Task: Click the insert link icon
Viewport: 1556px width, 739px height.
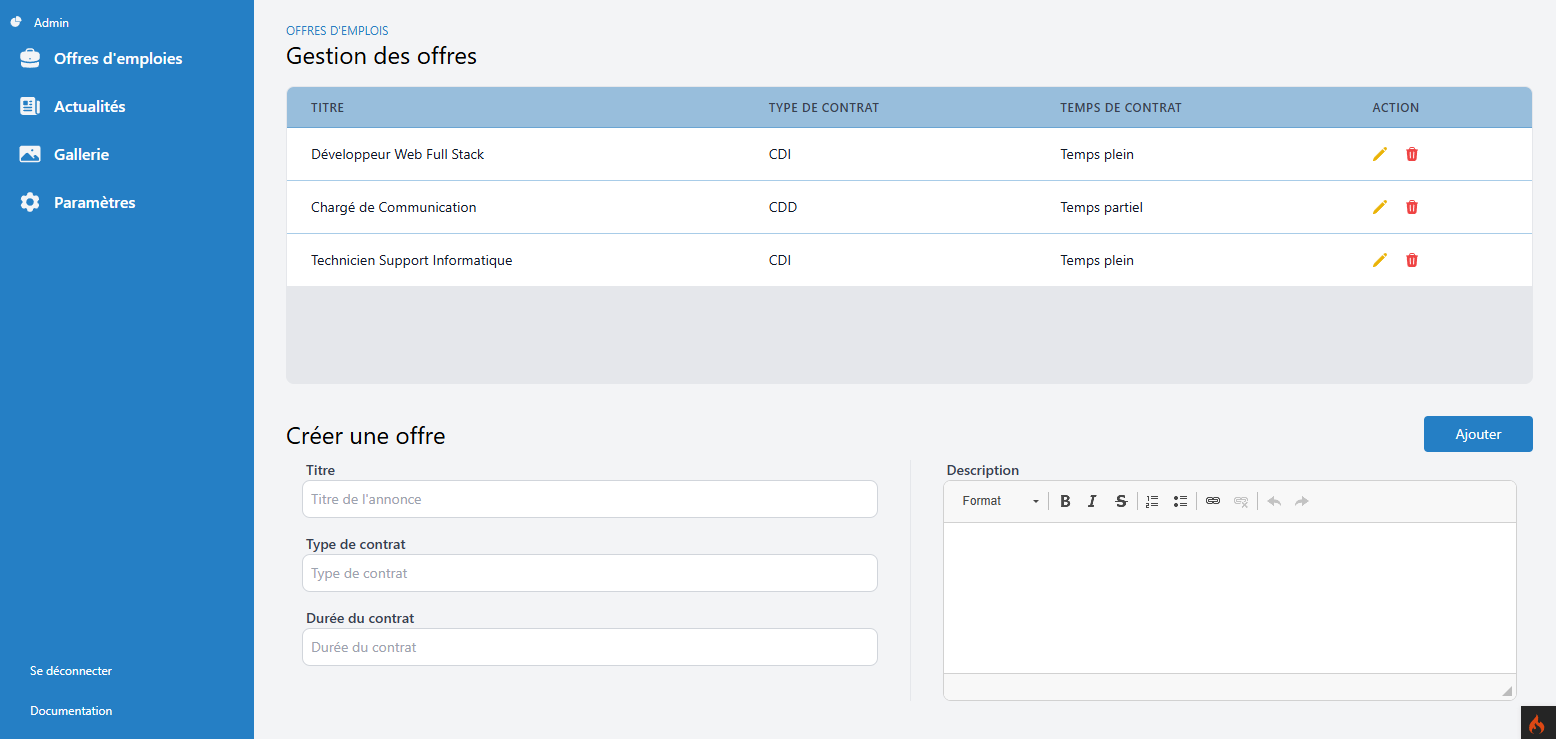Action: [1213, 501]
